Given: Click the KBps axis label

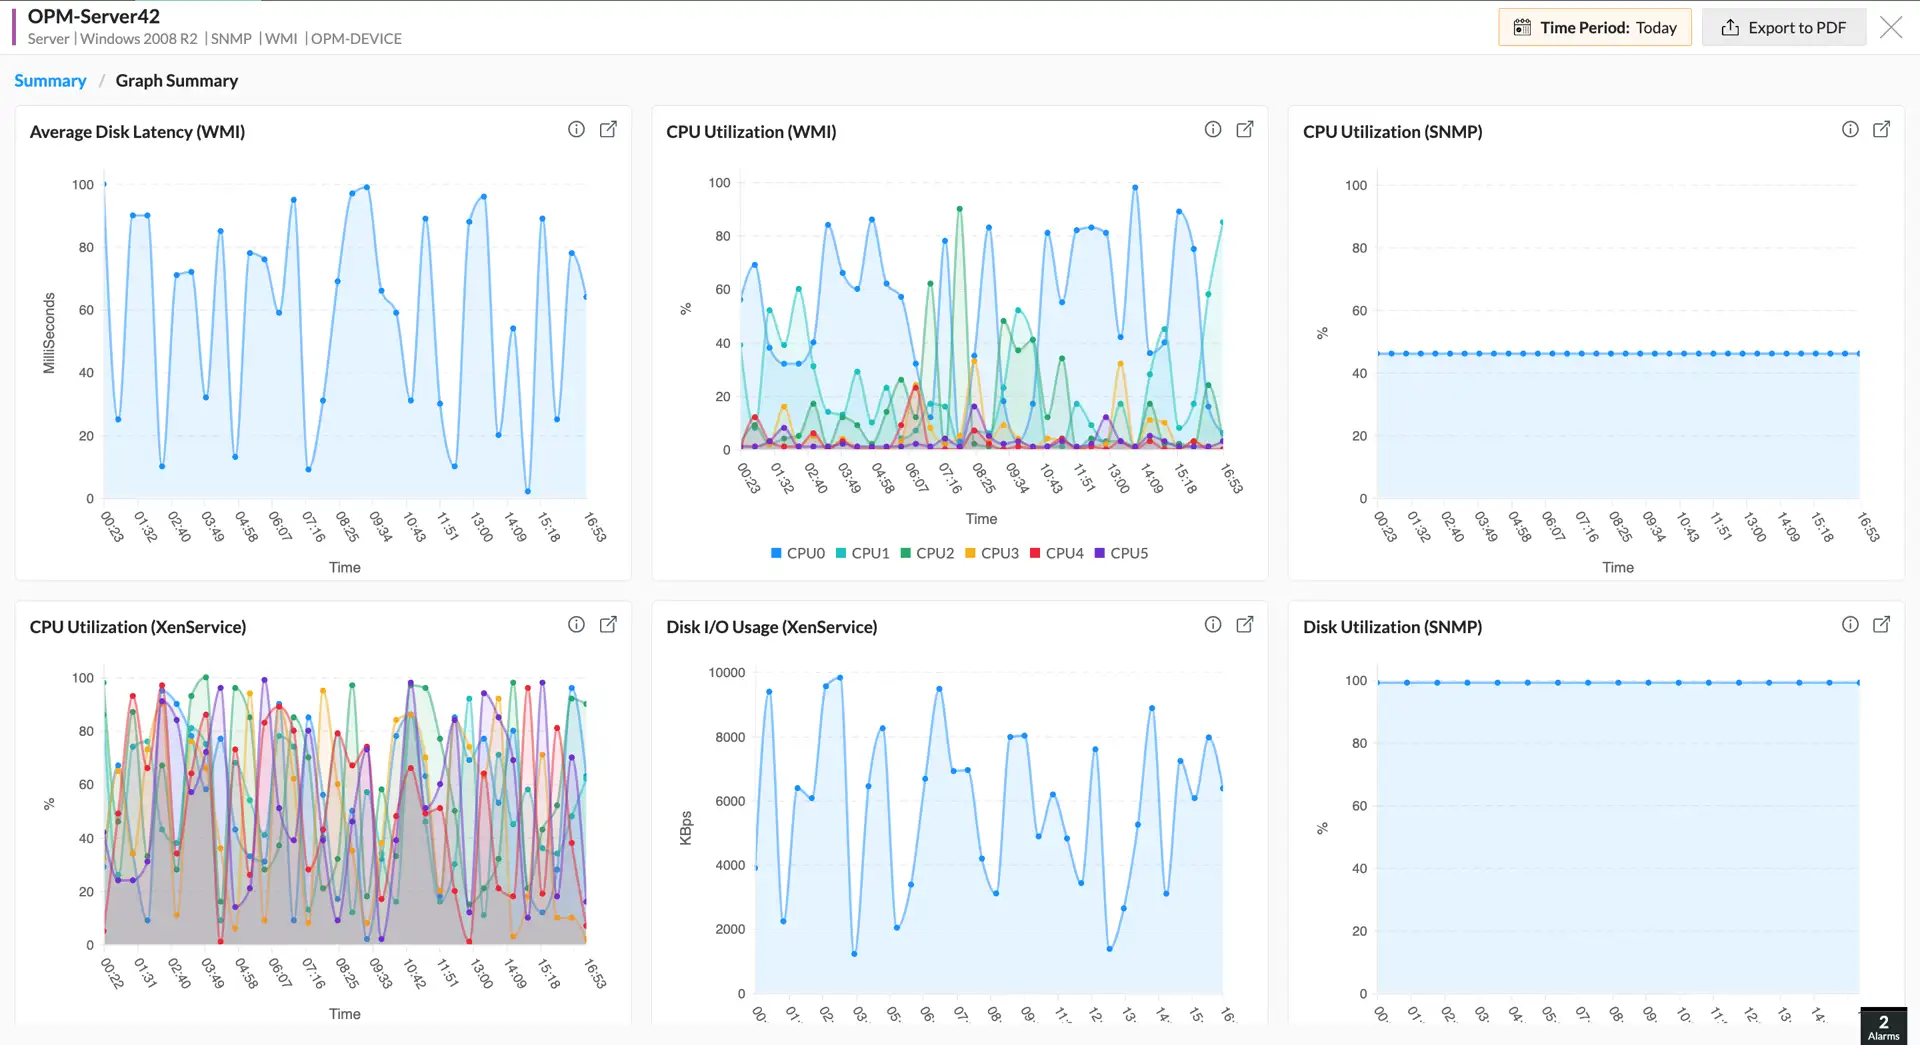Looking at the screenshot, I should (685, 828).
